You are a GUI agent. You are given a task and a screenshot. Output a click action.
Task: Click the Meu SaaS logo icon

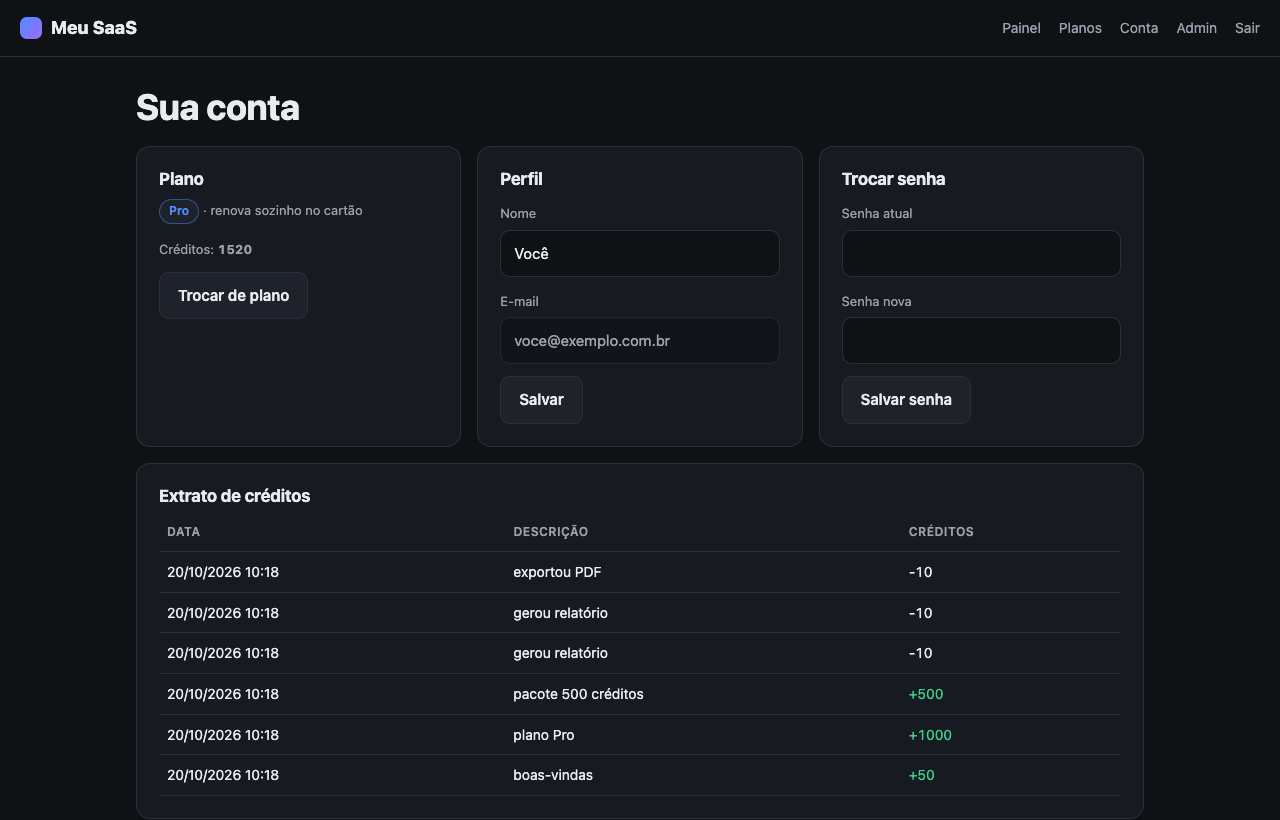pyautogui.click(x=31, y=28)
